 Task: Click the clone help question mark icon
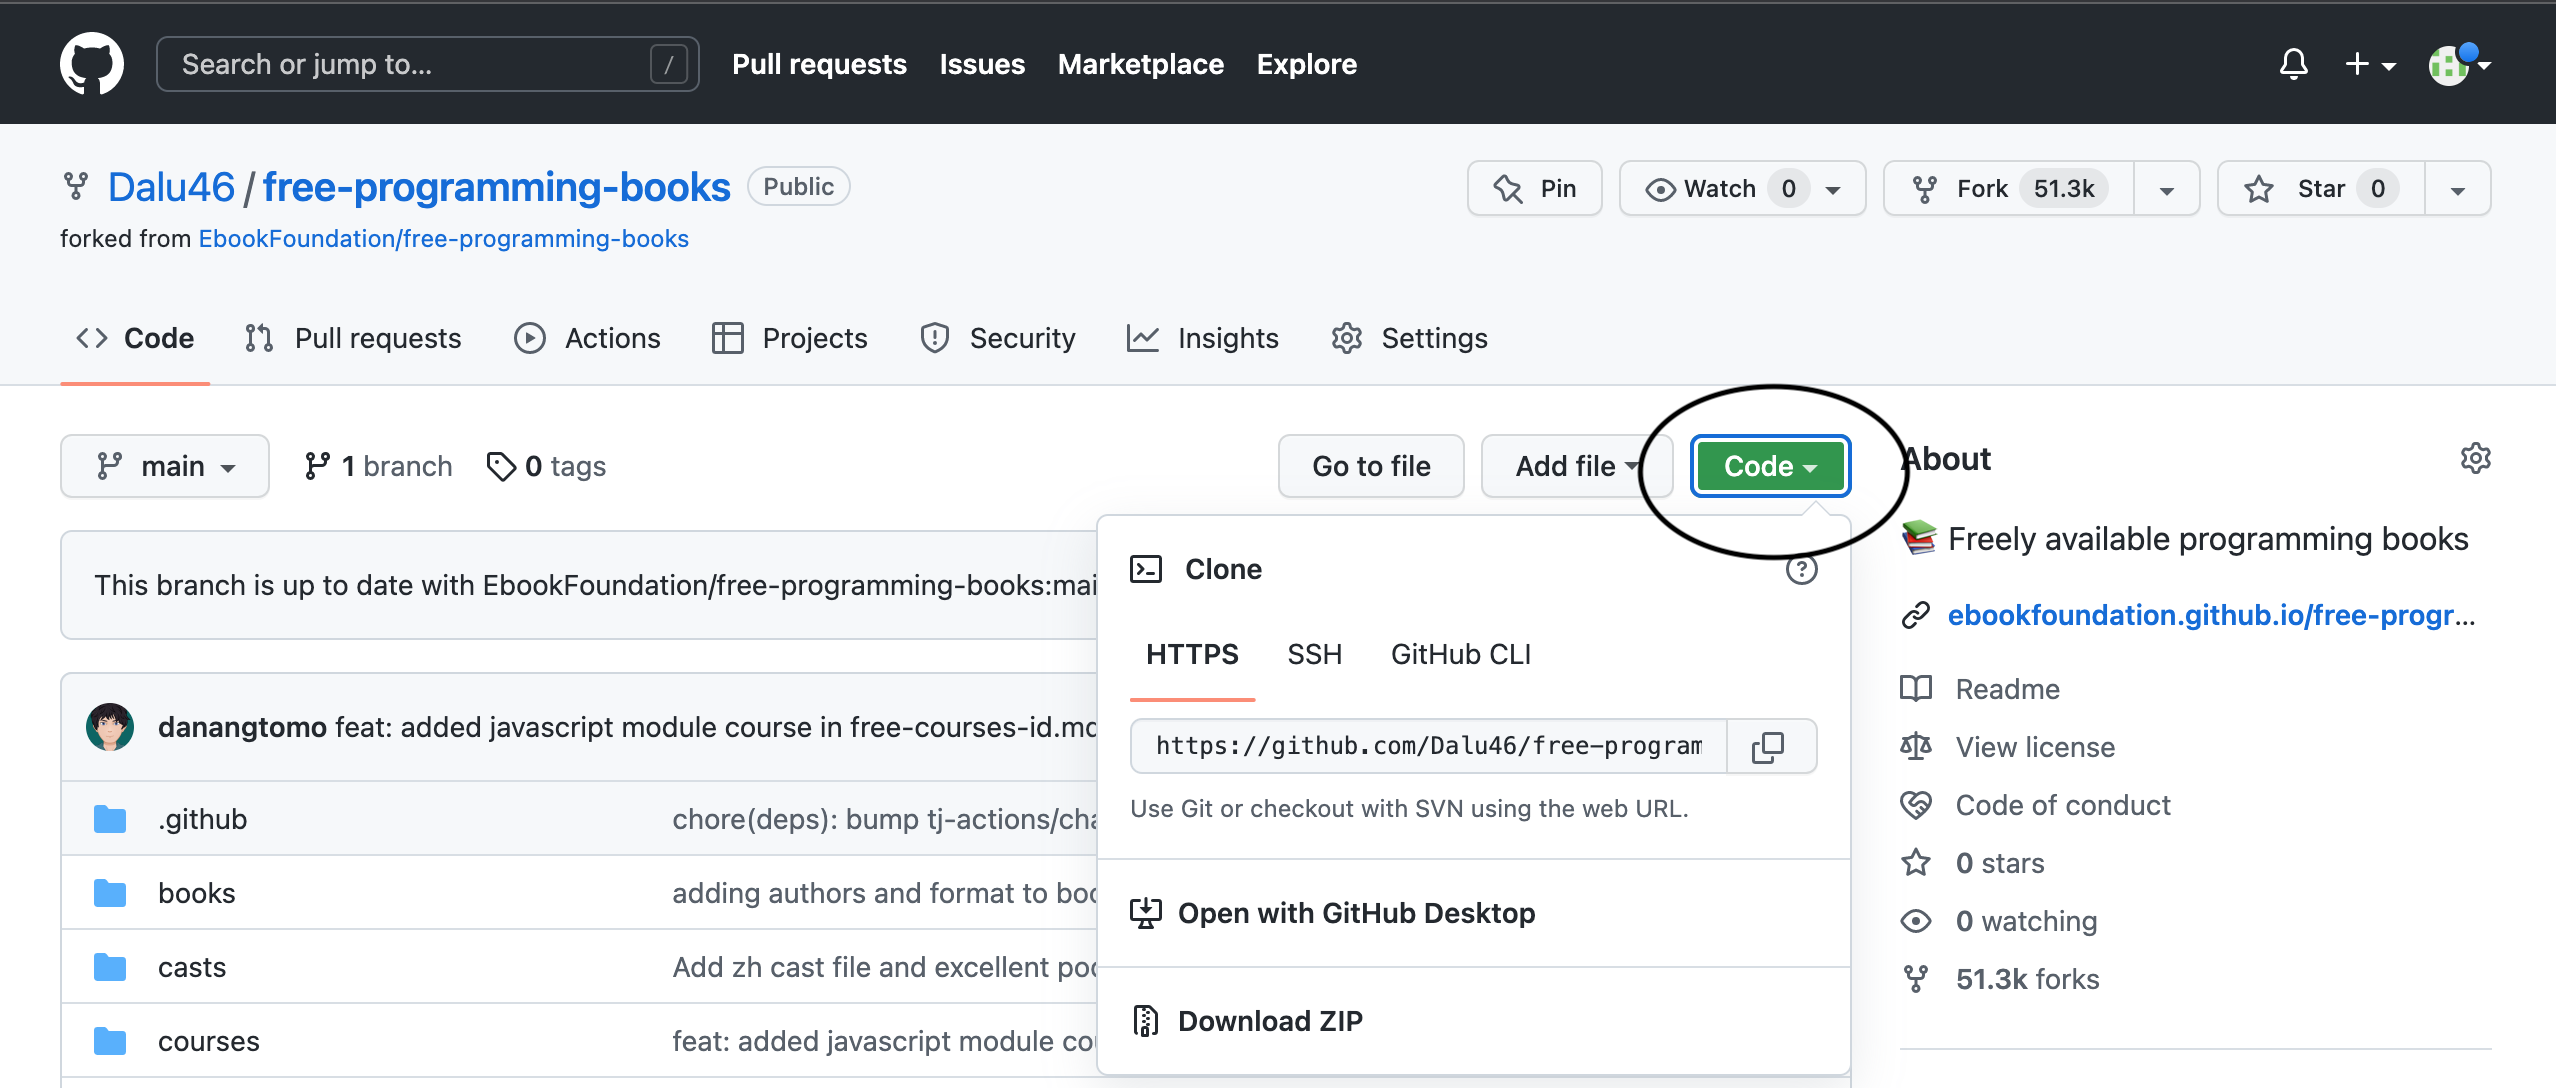coord(1801,570)
